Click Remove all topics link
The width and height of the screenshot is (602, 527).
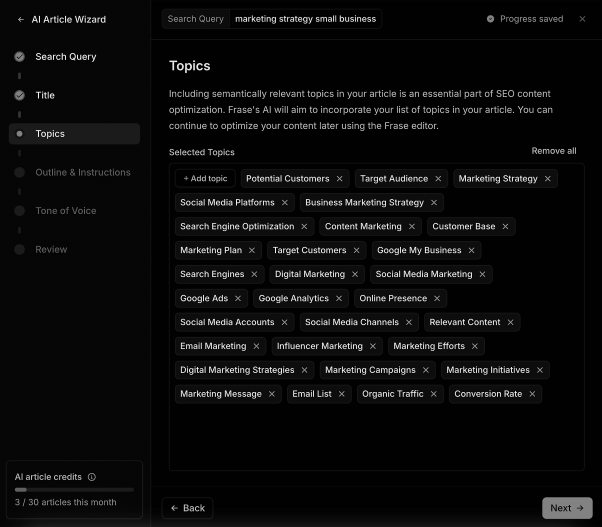pos(554,151)
